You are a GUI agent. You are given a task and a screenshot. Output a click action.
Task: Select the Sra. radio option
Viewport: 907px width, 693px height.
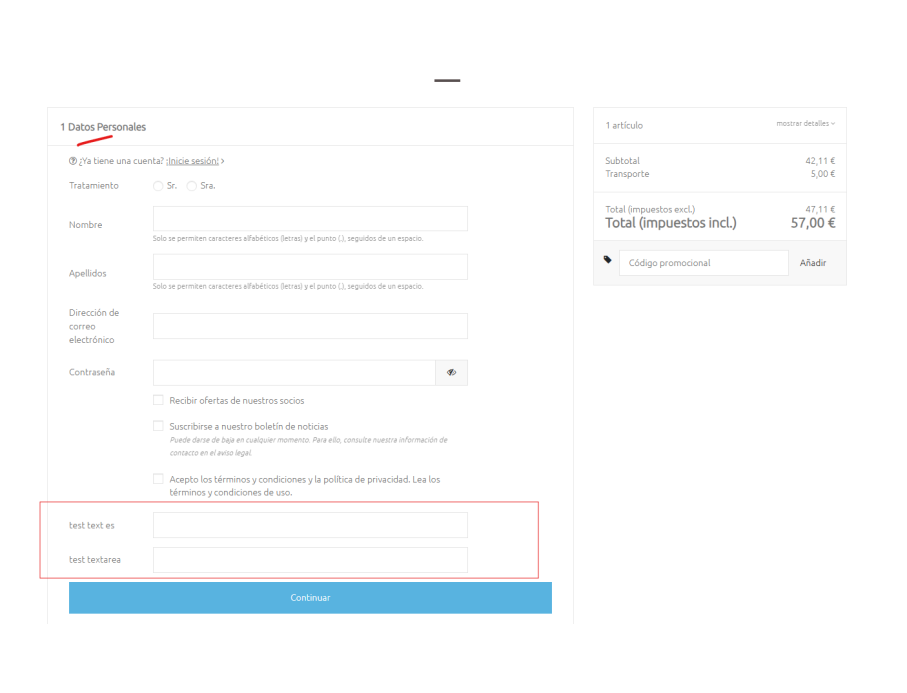click(191, 186)
